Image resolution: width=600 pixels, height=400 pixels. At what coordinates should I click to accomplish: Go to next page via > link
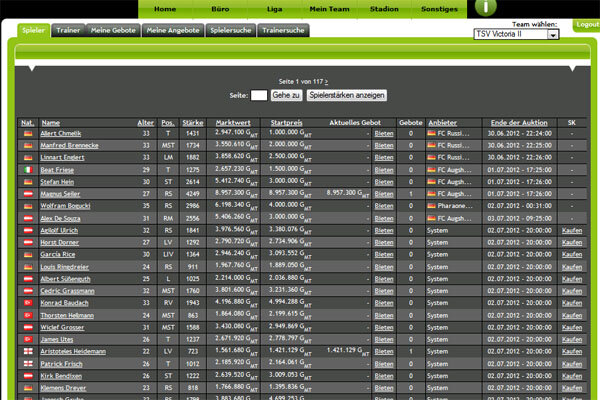pos(326,82)
